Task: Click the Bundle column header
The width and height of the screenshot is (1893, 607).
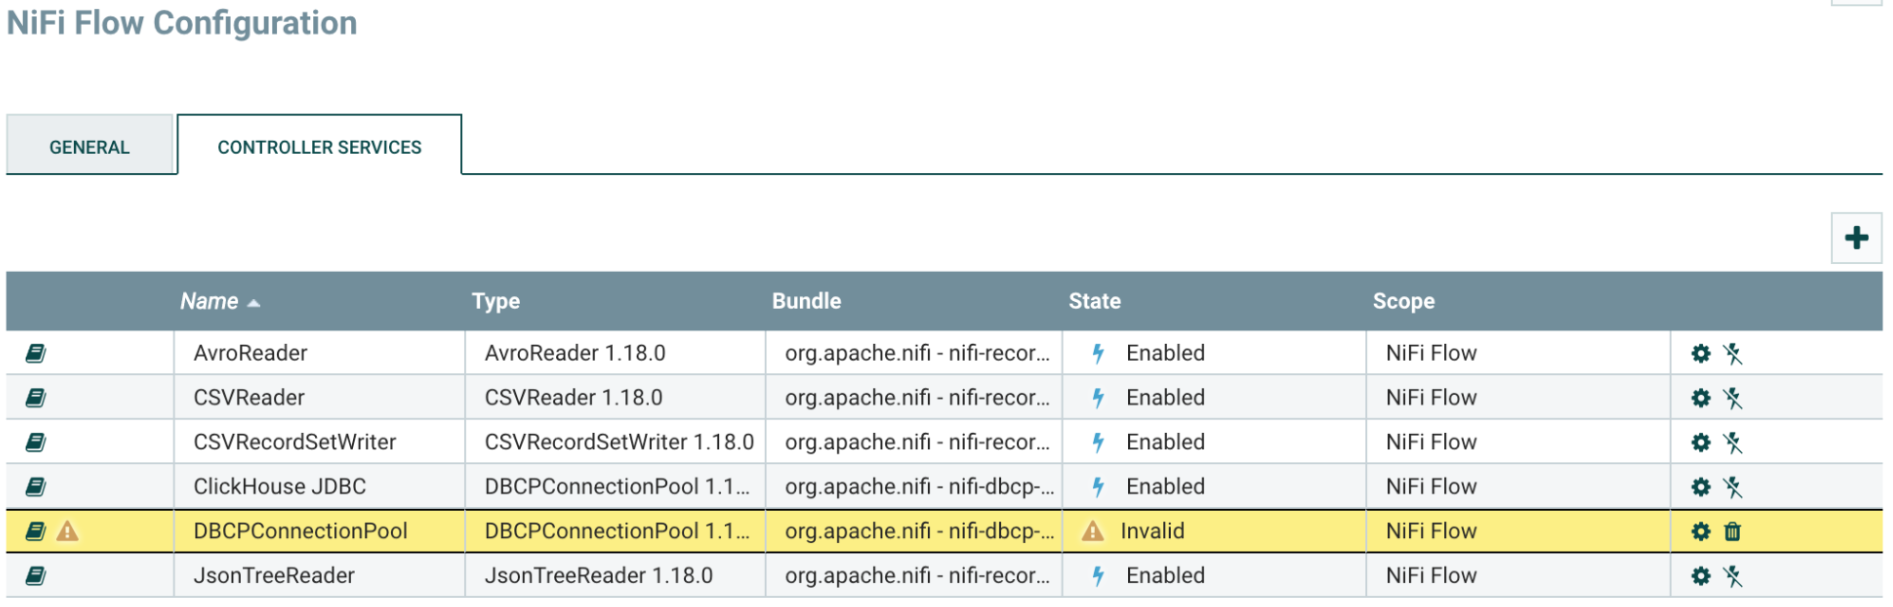Action: tap(806, 301)
